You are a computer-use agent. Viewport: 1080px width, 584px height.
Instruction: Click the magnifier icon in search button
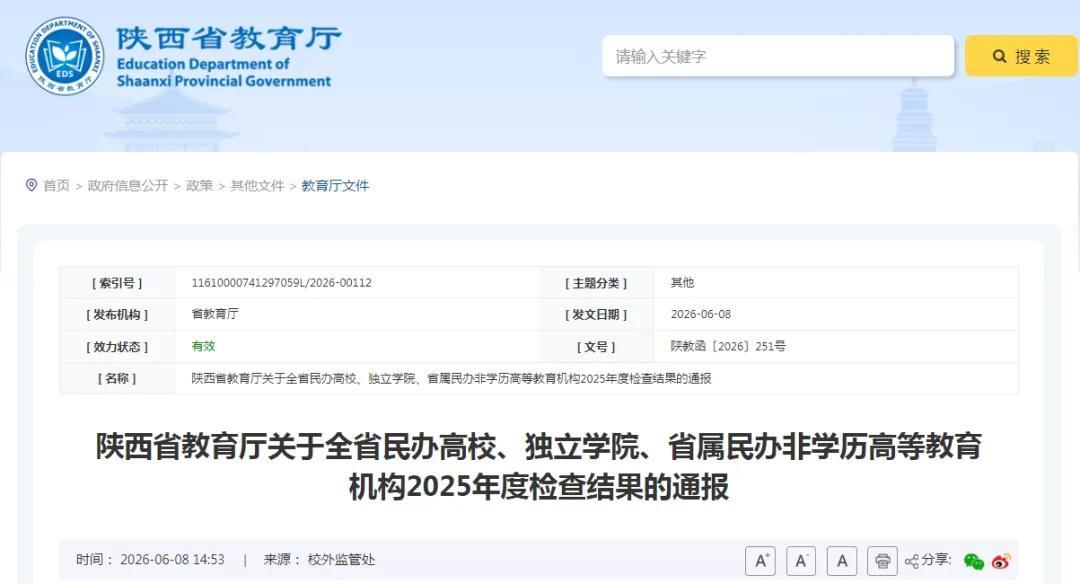[999, 56]
